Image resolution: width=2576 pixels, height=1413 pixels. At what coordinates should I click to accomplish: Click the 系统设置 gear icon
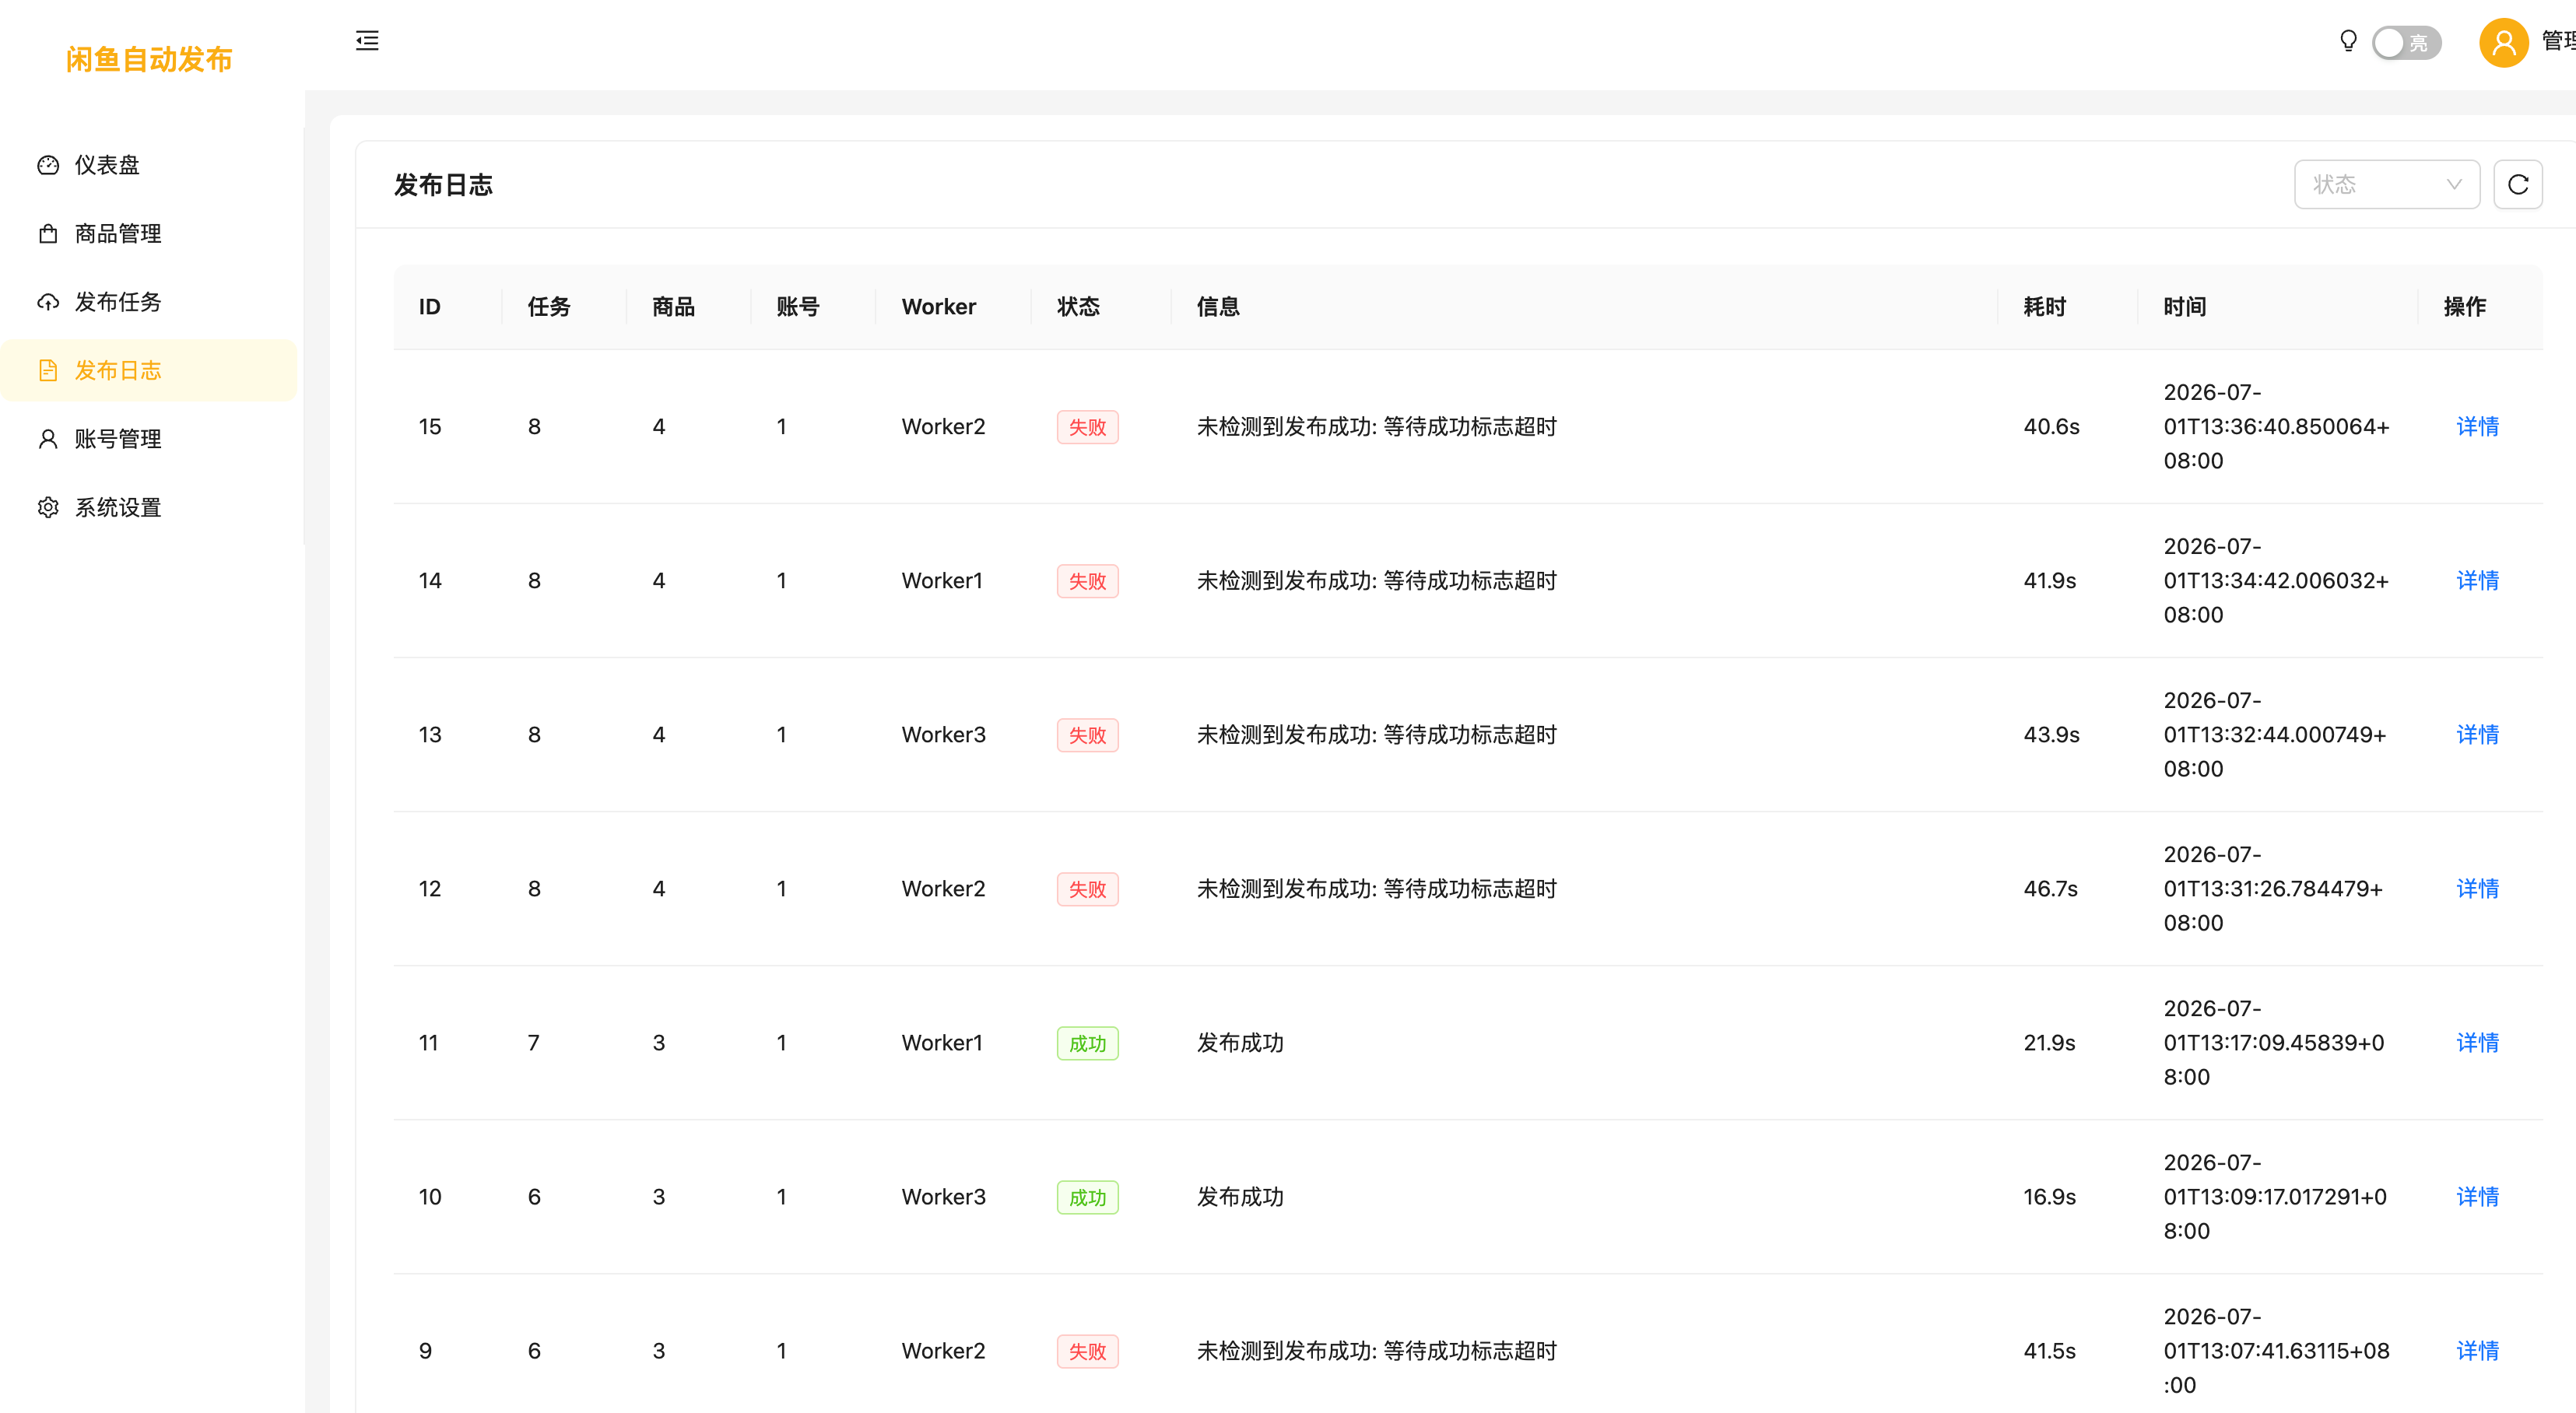click(x=48, y=508)
